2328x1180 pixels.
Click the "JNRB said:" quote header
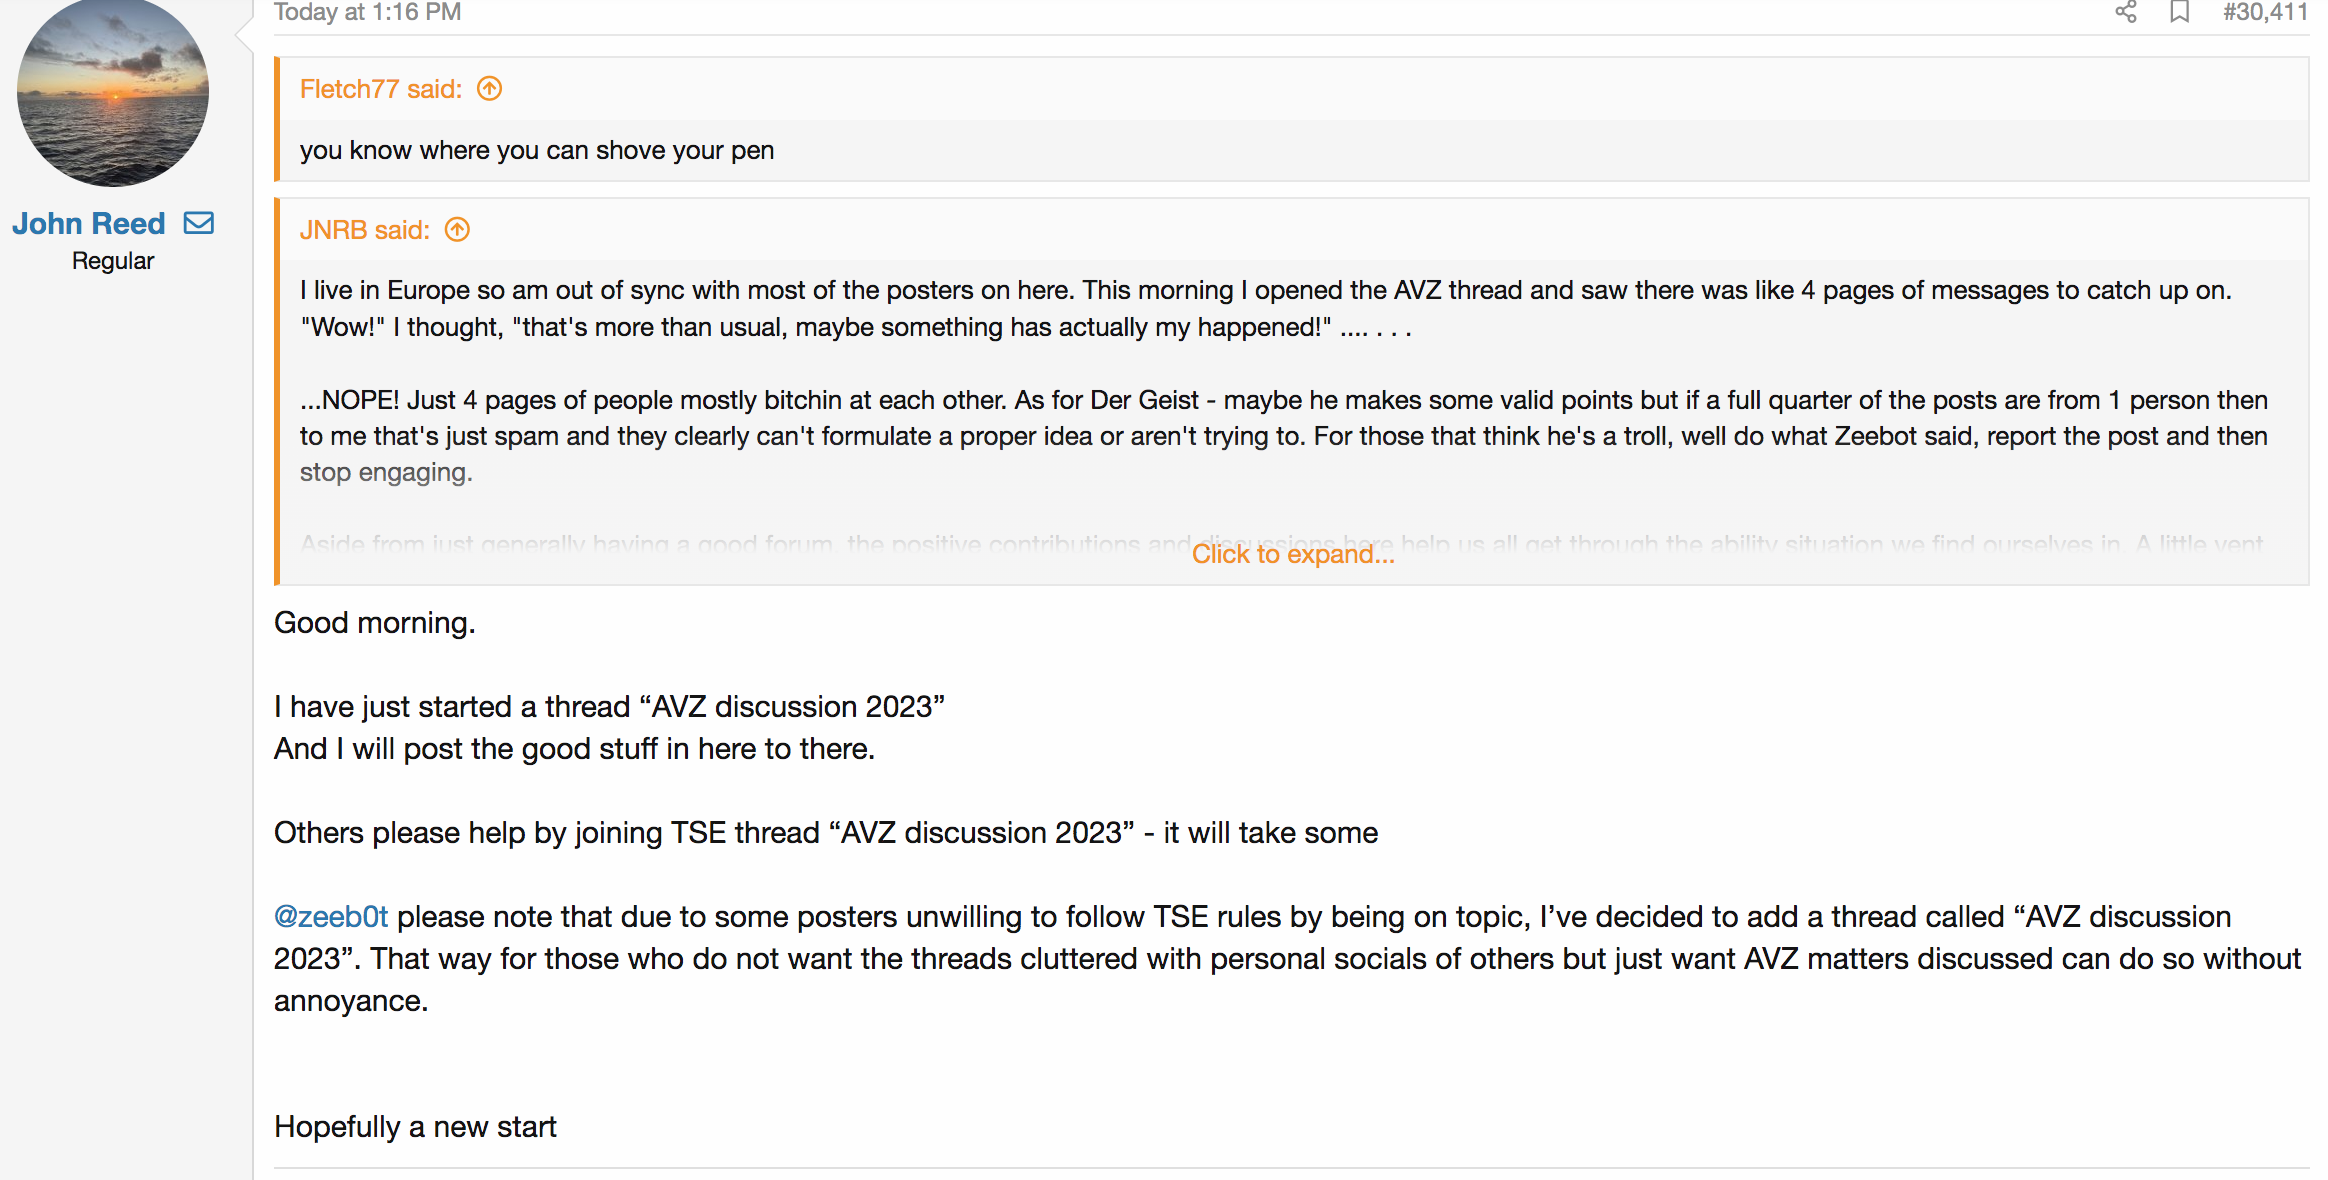(364, 230)
